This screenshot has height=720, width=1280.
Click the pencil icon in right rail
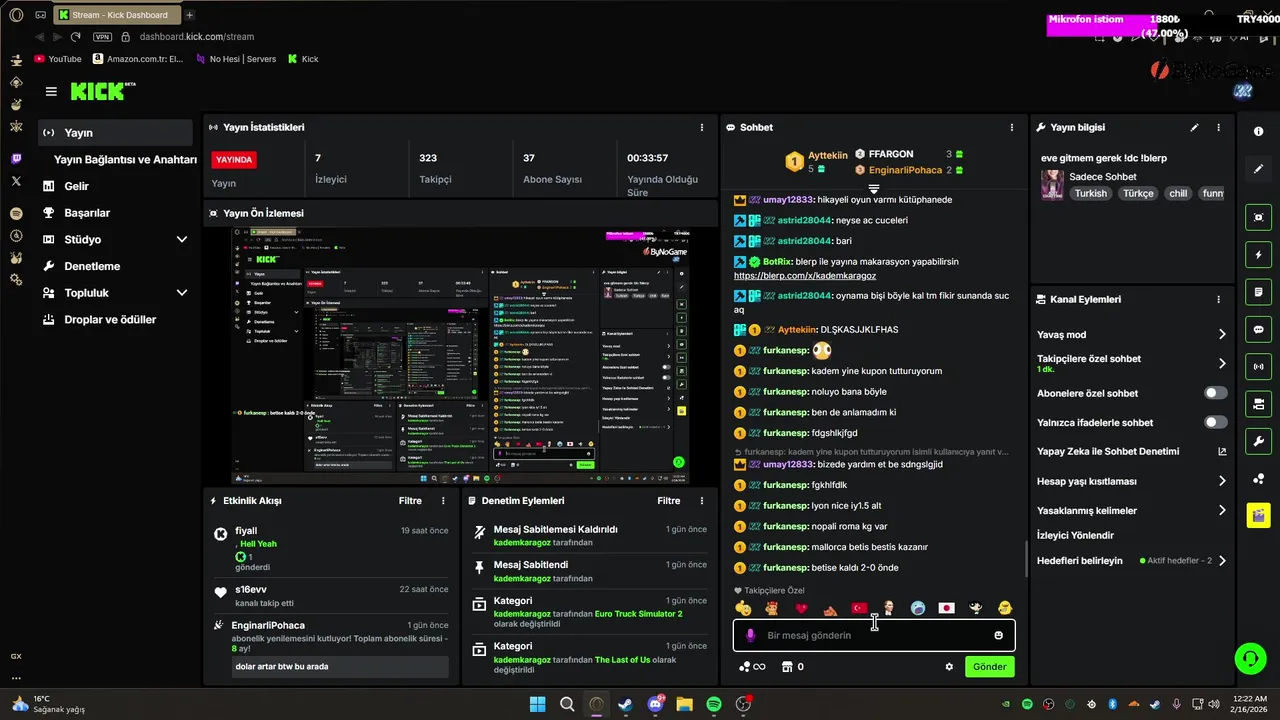1258,169
